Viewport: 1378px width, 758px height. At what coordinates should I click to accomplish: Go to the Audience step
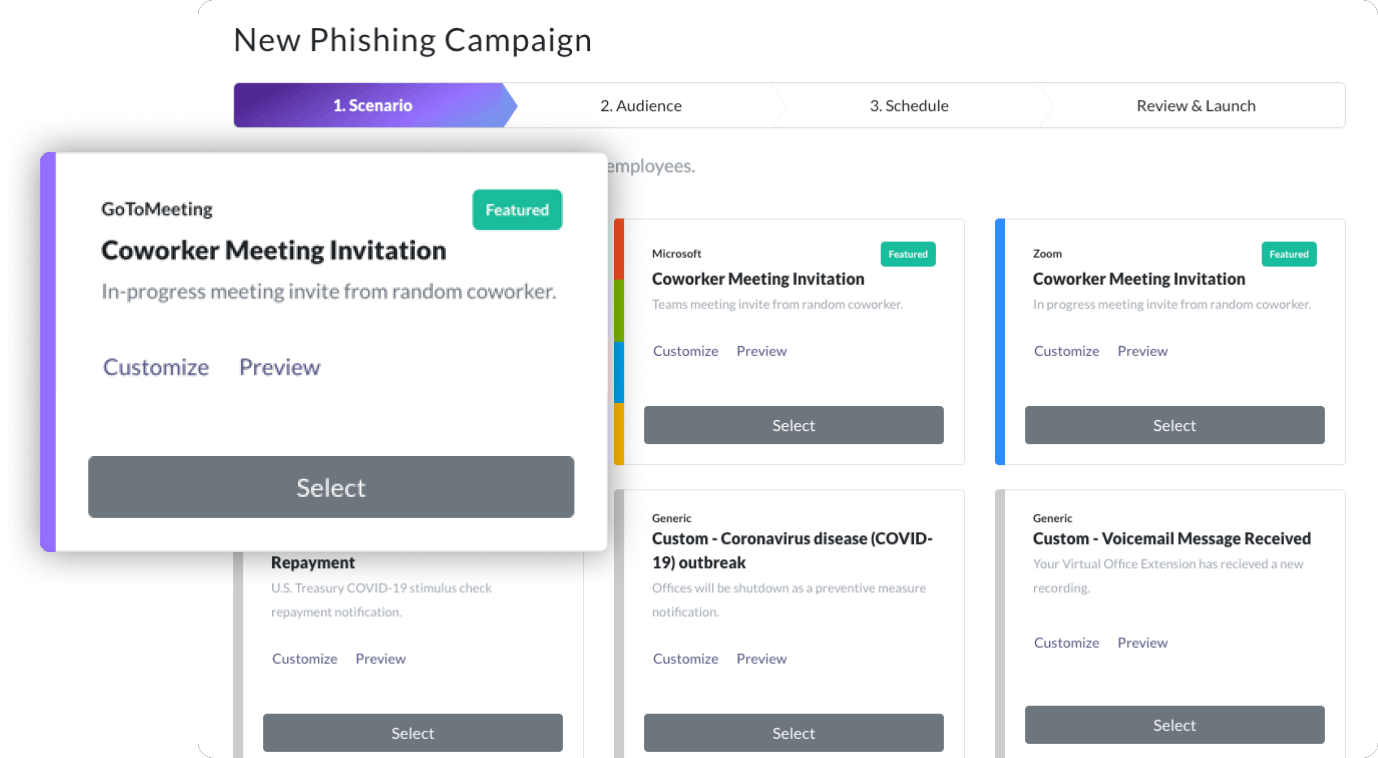[x=640, y=106]
